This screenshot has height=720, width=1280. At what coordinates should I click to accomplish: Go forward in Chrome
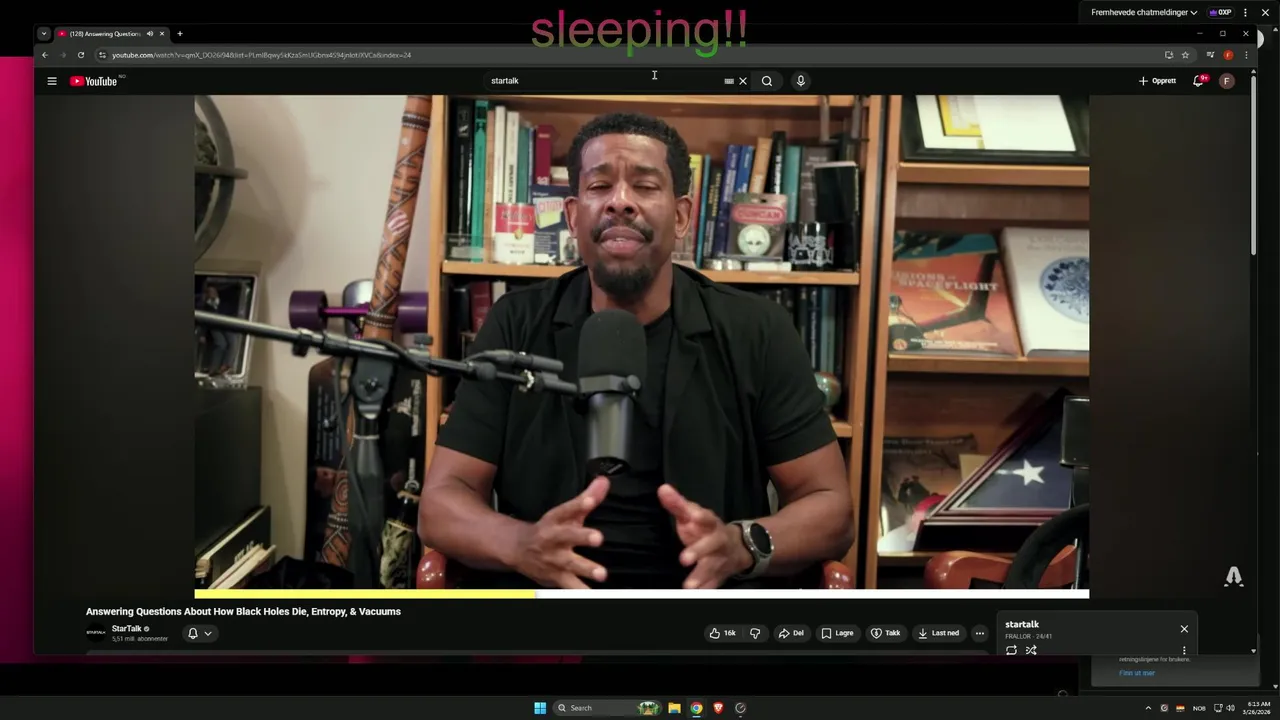click(63, 55)
